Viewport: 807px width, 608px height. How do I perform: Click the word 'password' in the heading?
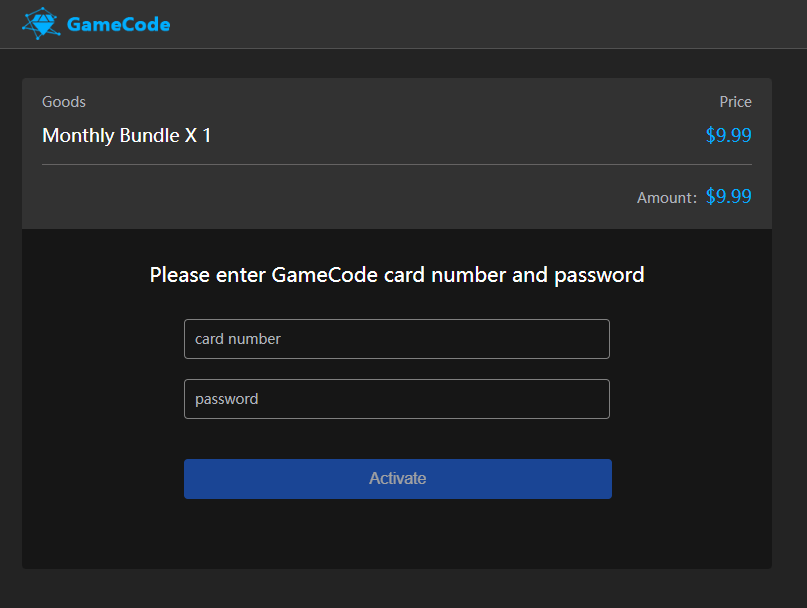[x=599, y=275]
